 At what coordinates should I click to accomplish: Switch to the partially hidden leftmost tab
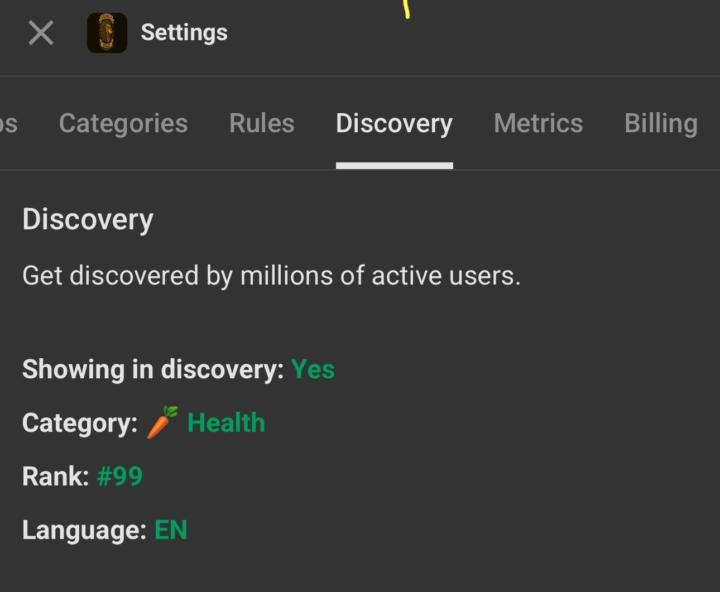(x=8, y=124)
